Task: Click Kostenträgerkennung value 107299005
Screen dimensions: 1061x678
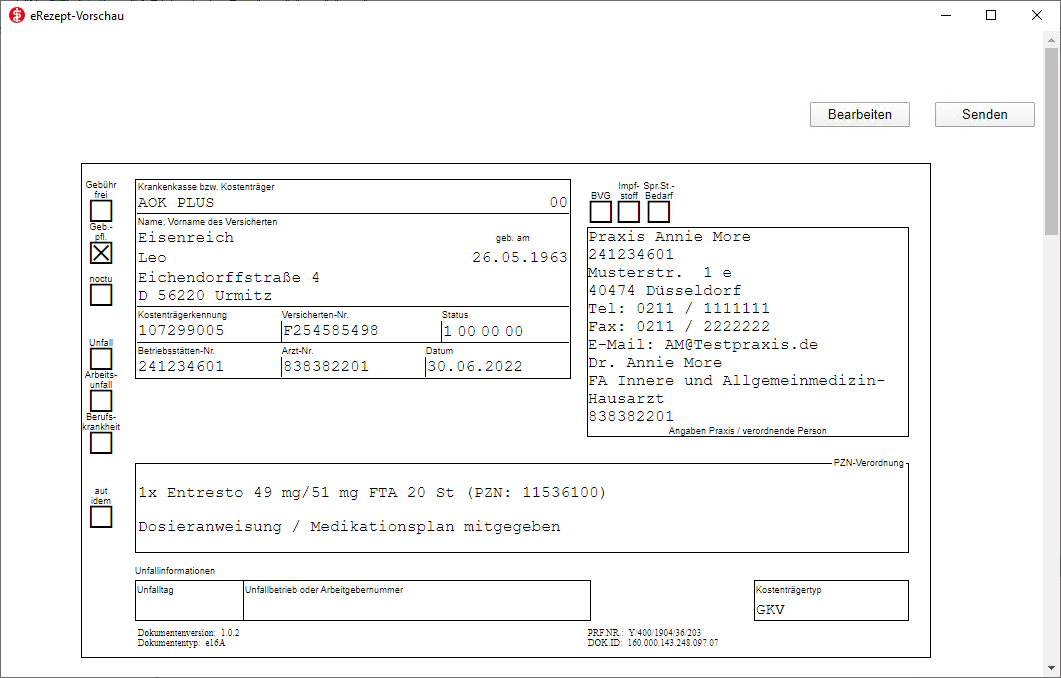Action: (x=181, y=331)
